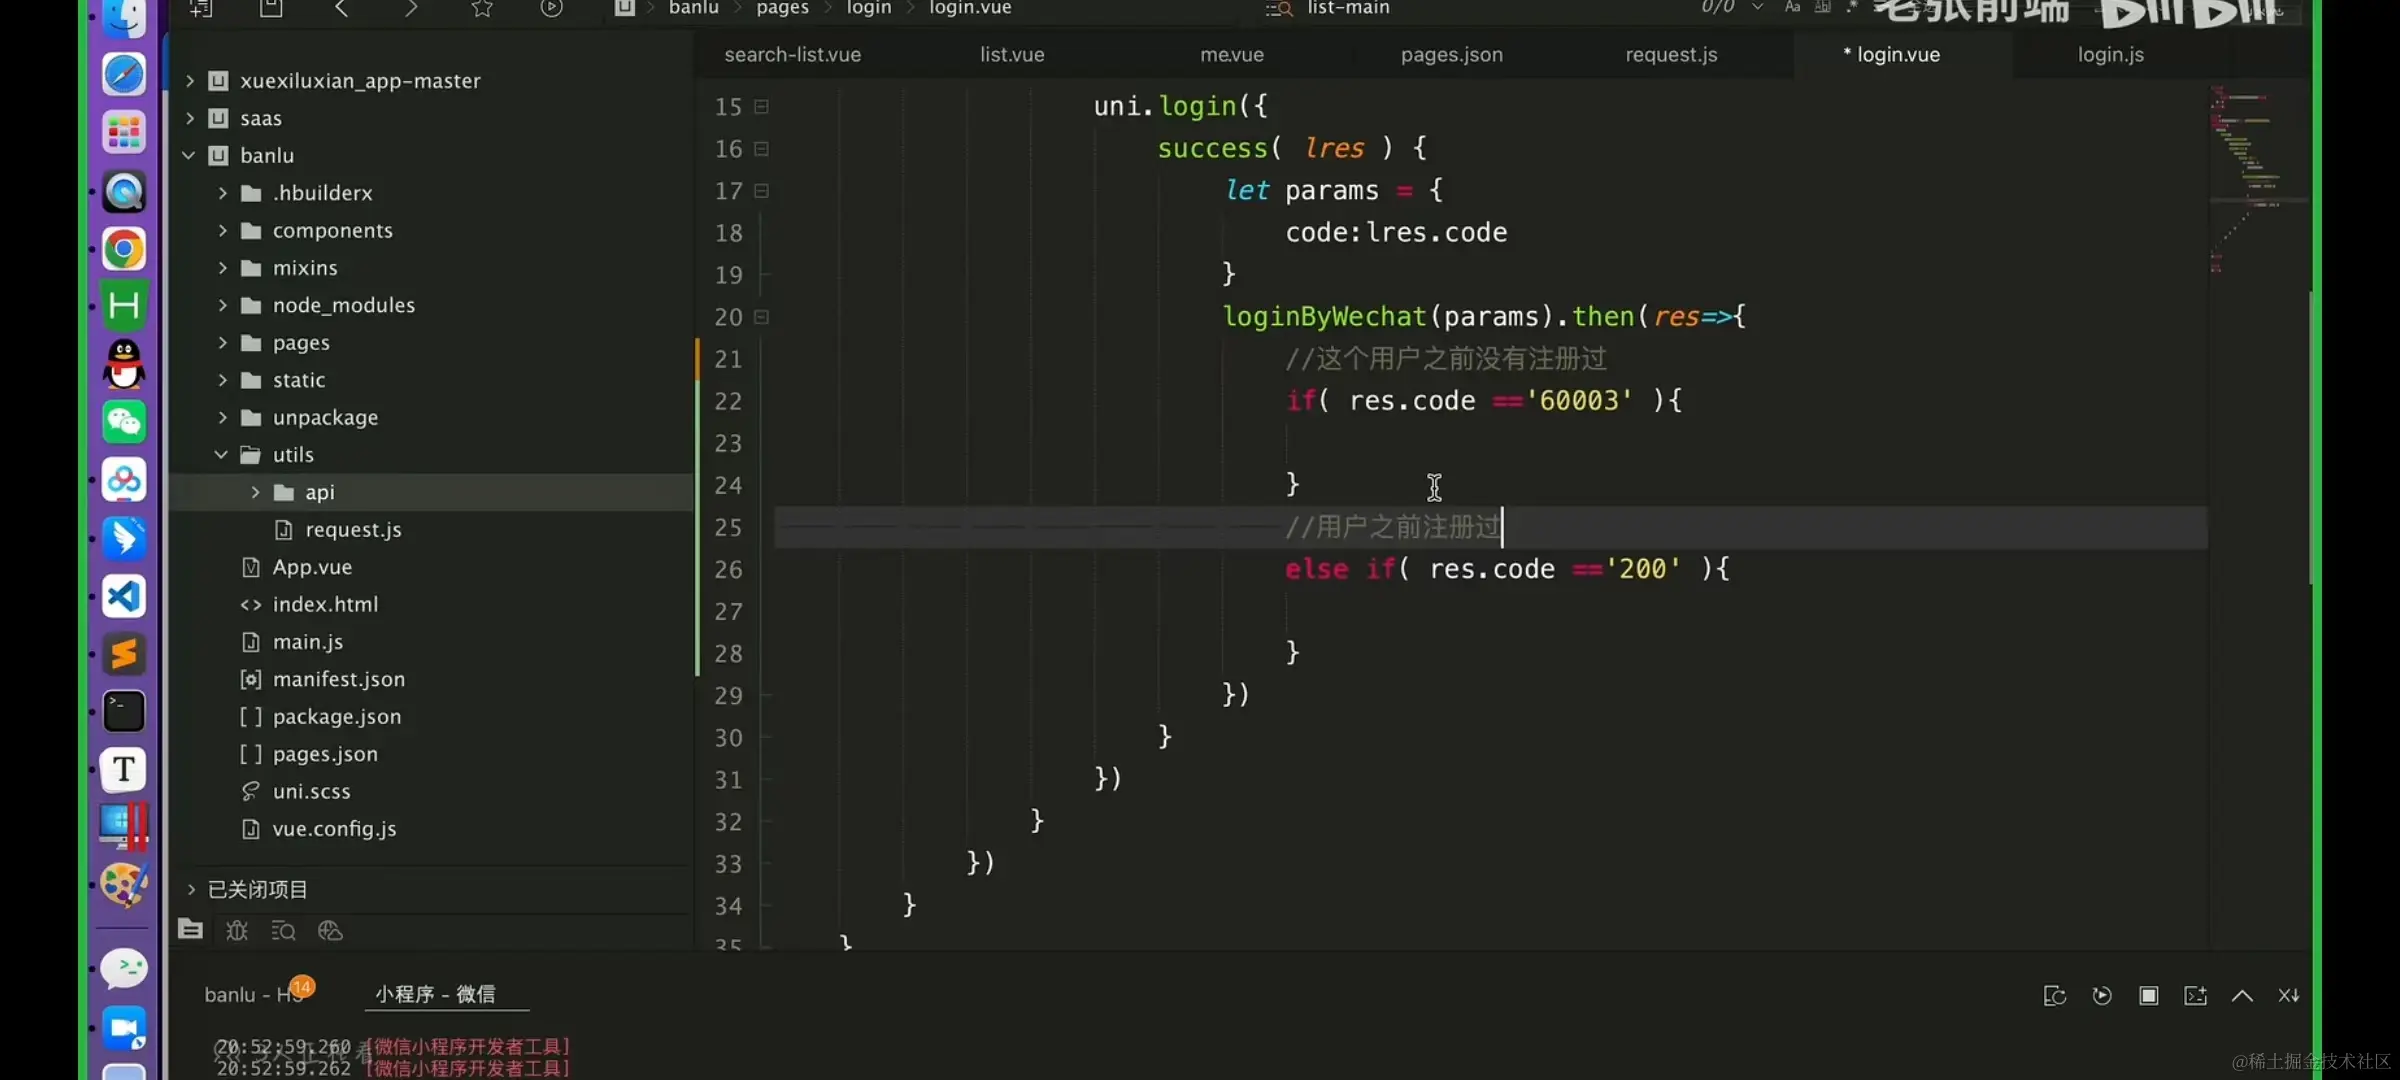Screen dimensions: 2400x1080
Task: Click the bookmark star icon in top toolbar
Action: [482, 9]
